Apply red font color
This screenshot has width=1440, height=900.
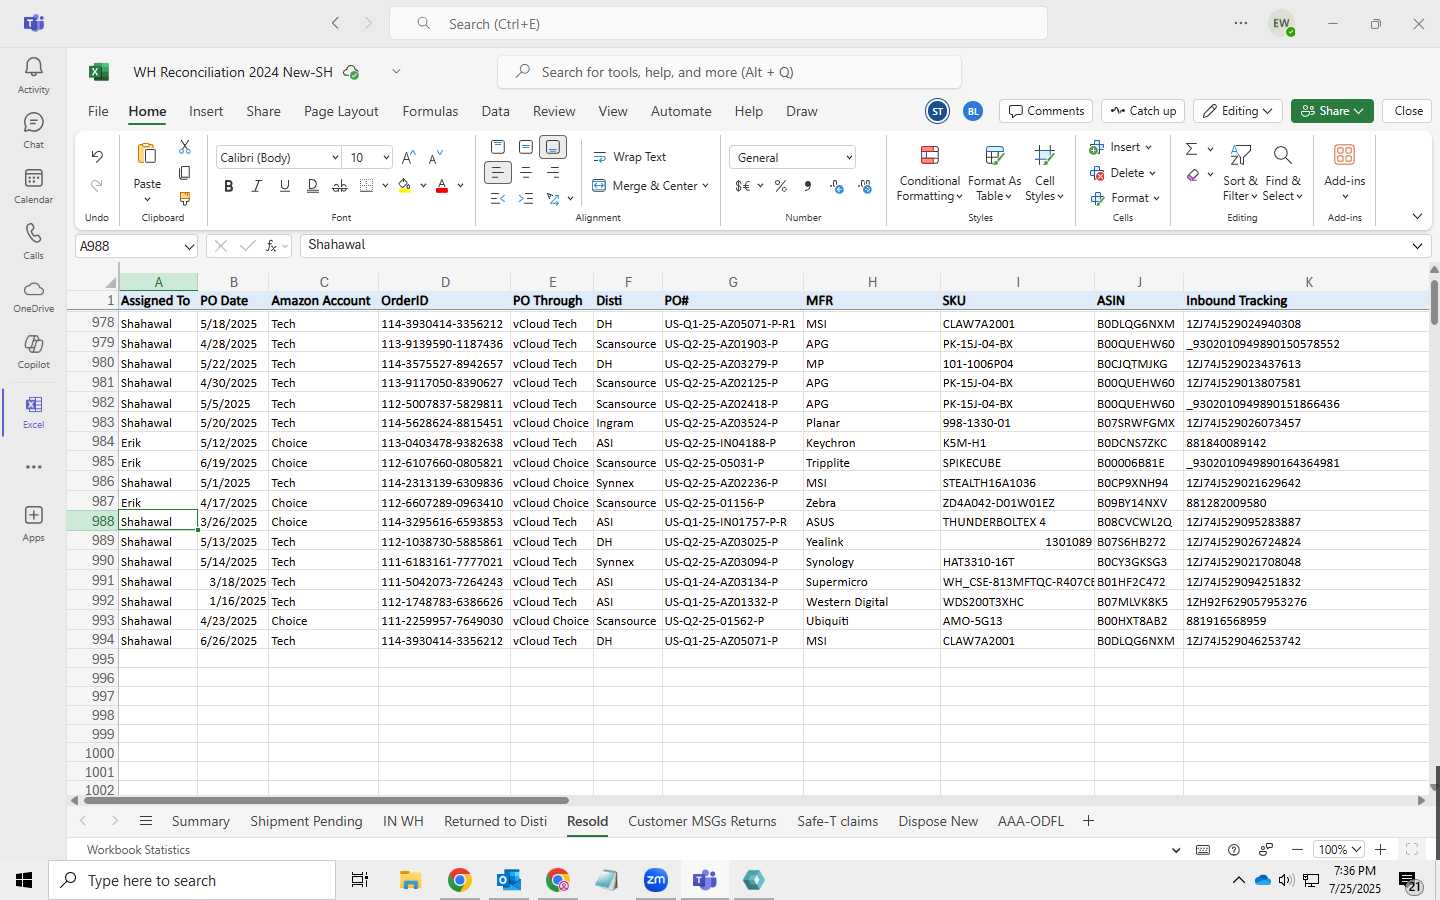[442, 186]
